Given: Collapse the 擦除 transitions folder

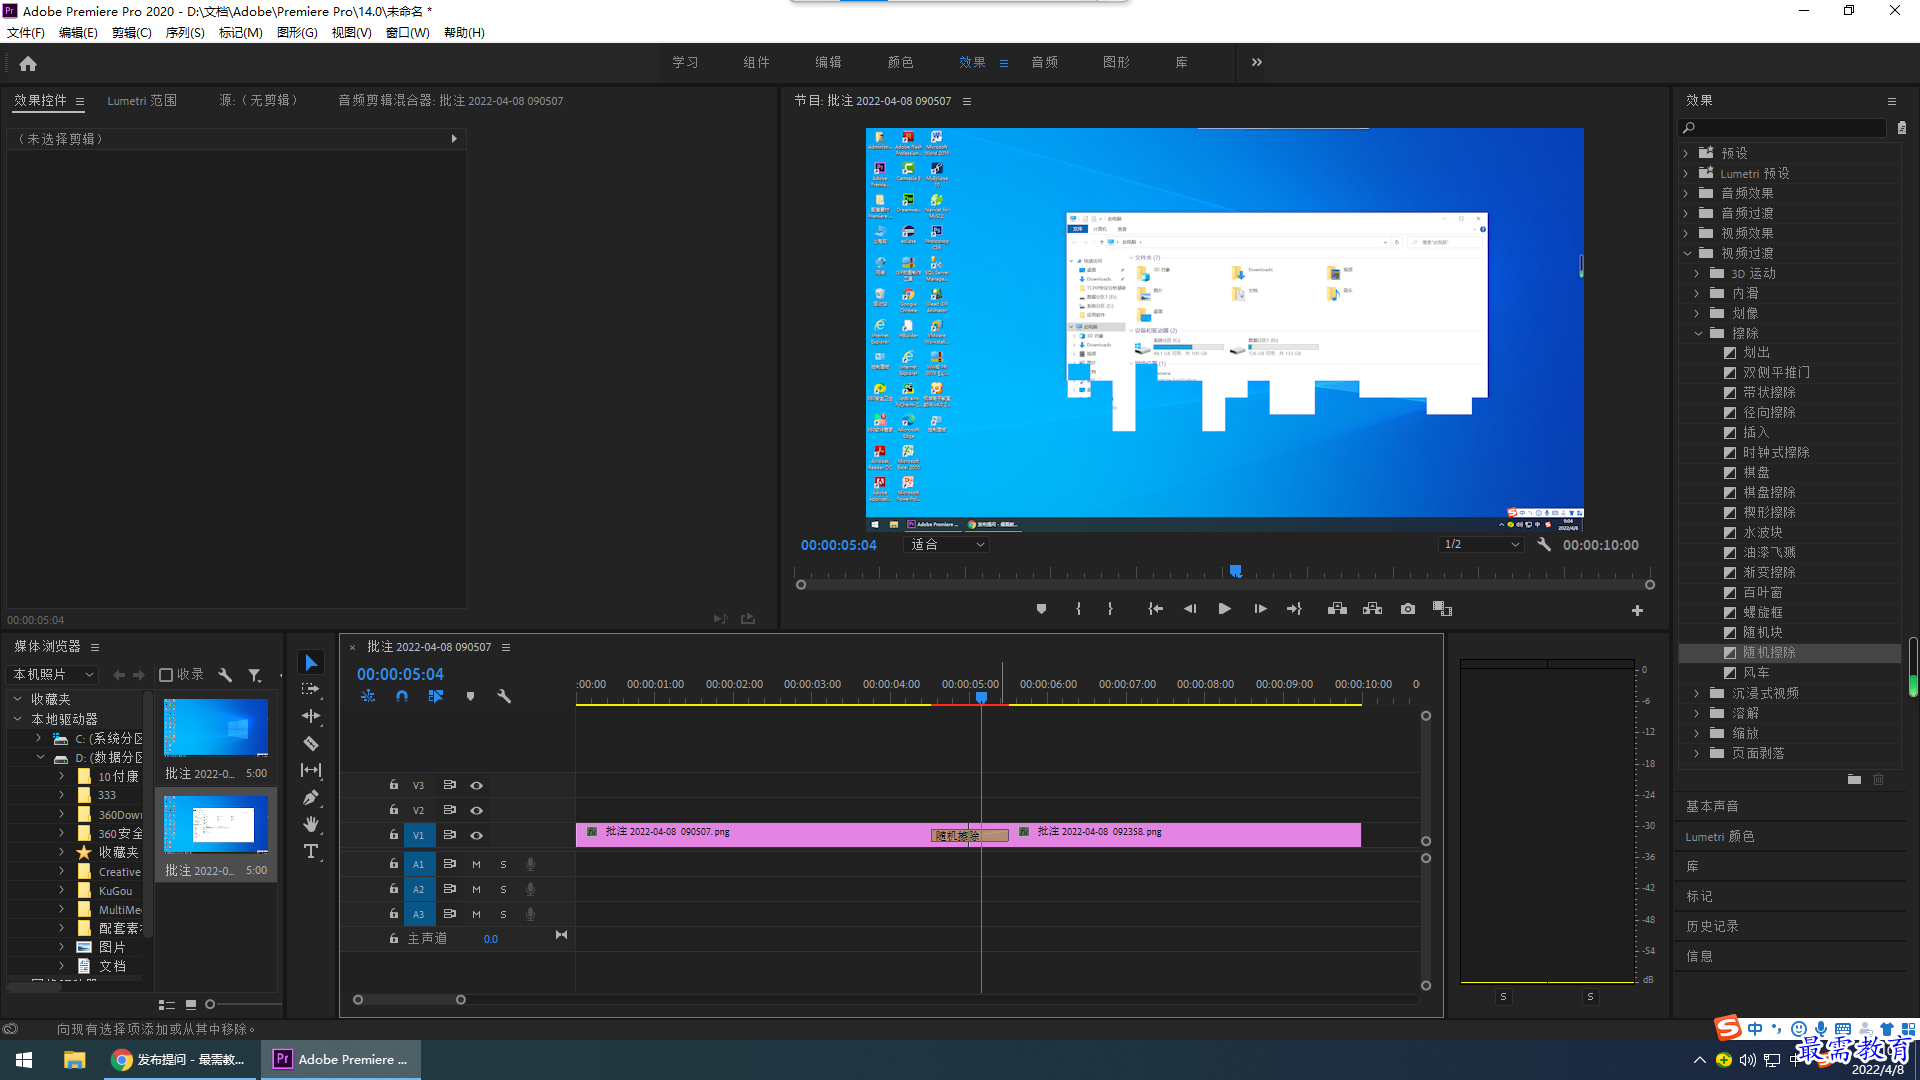Looking at the screenshot, I should 1698,334.
